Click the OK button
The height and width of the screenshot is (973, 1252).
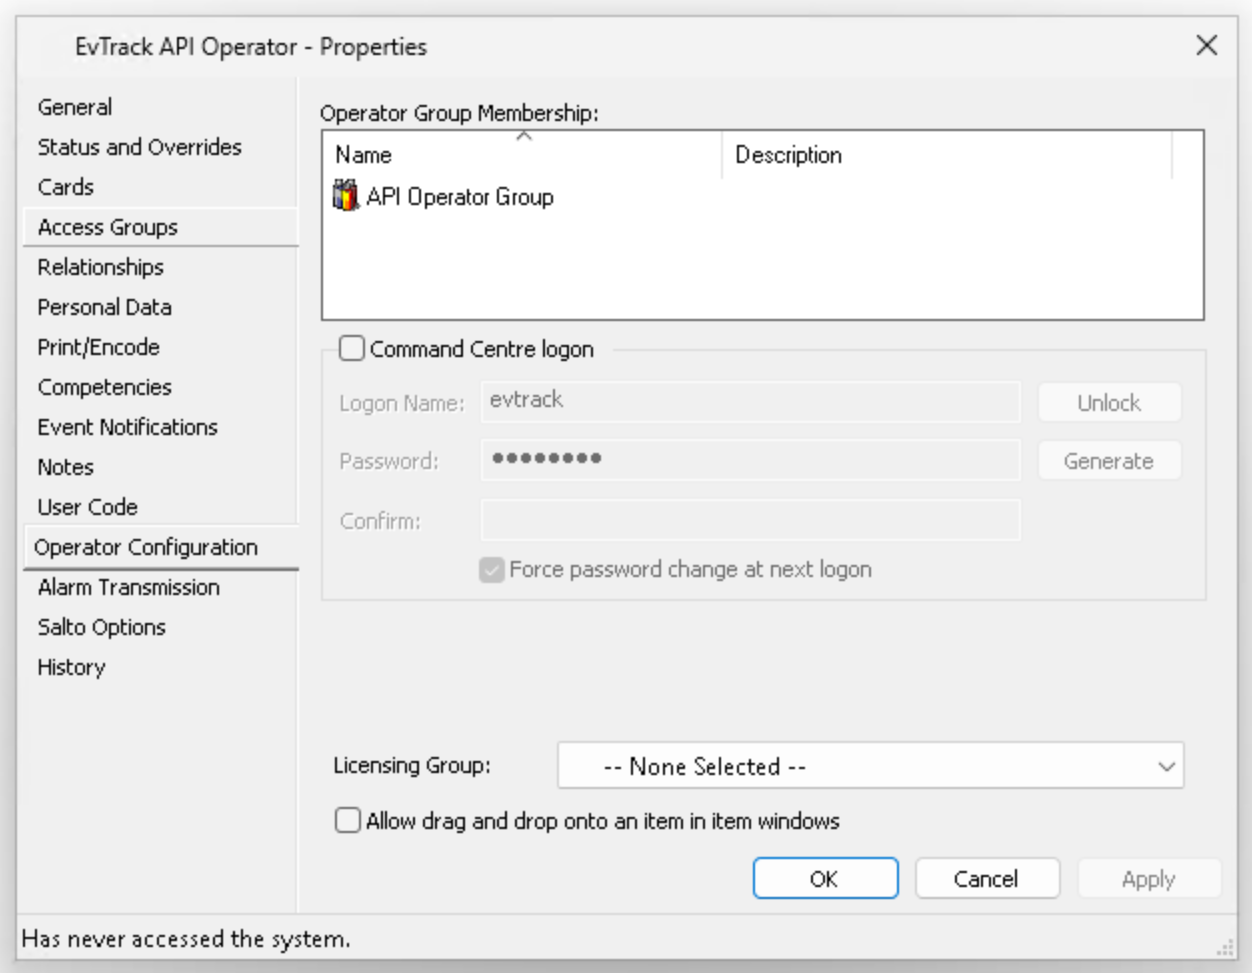pyautogui.click(x=825, y=878)
